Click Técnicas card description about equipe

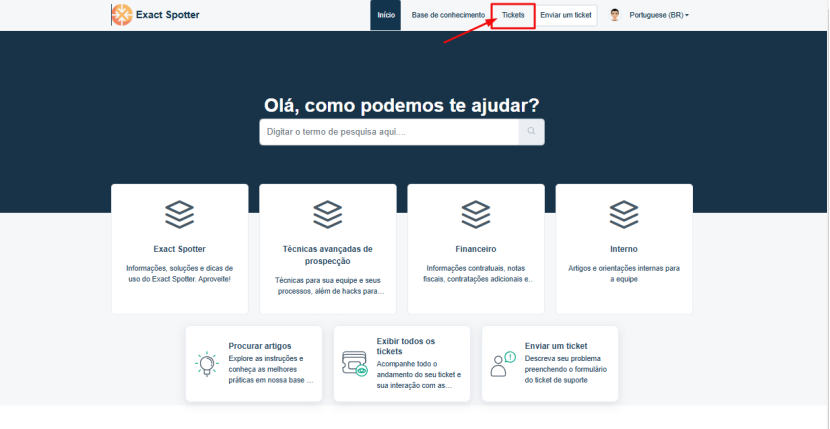pyautogui.click(x=328, y=286)
